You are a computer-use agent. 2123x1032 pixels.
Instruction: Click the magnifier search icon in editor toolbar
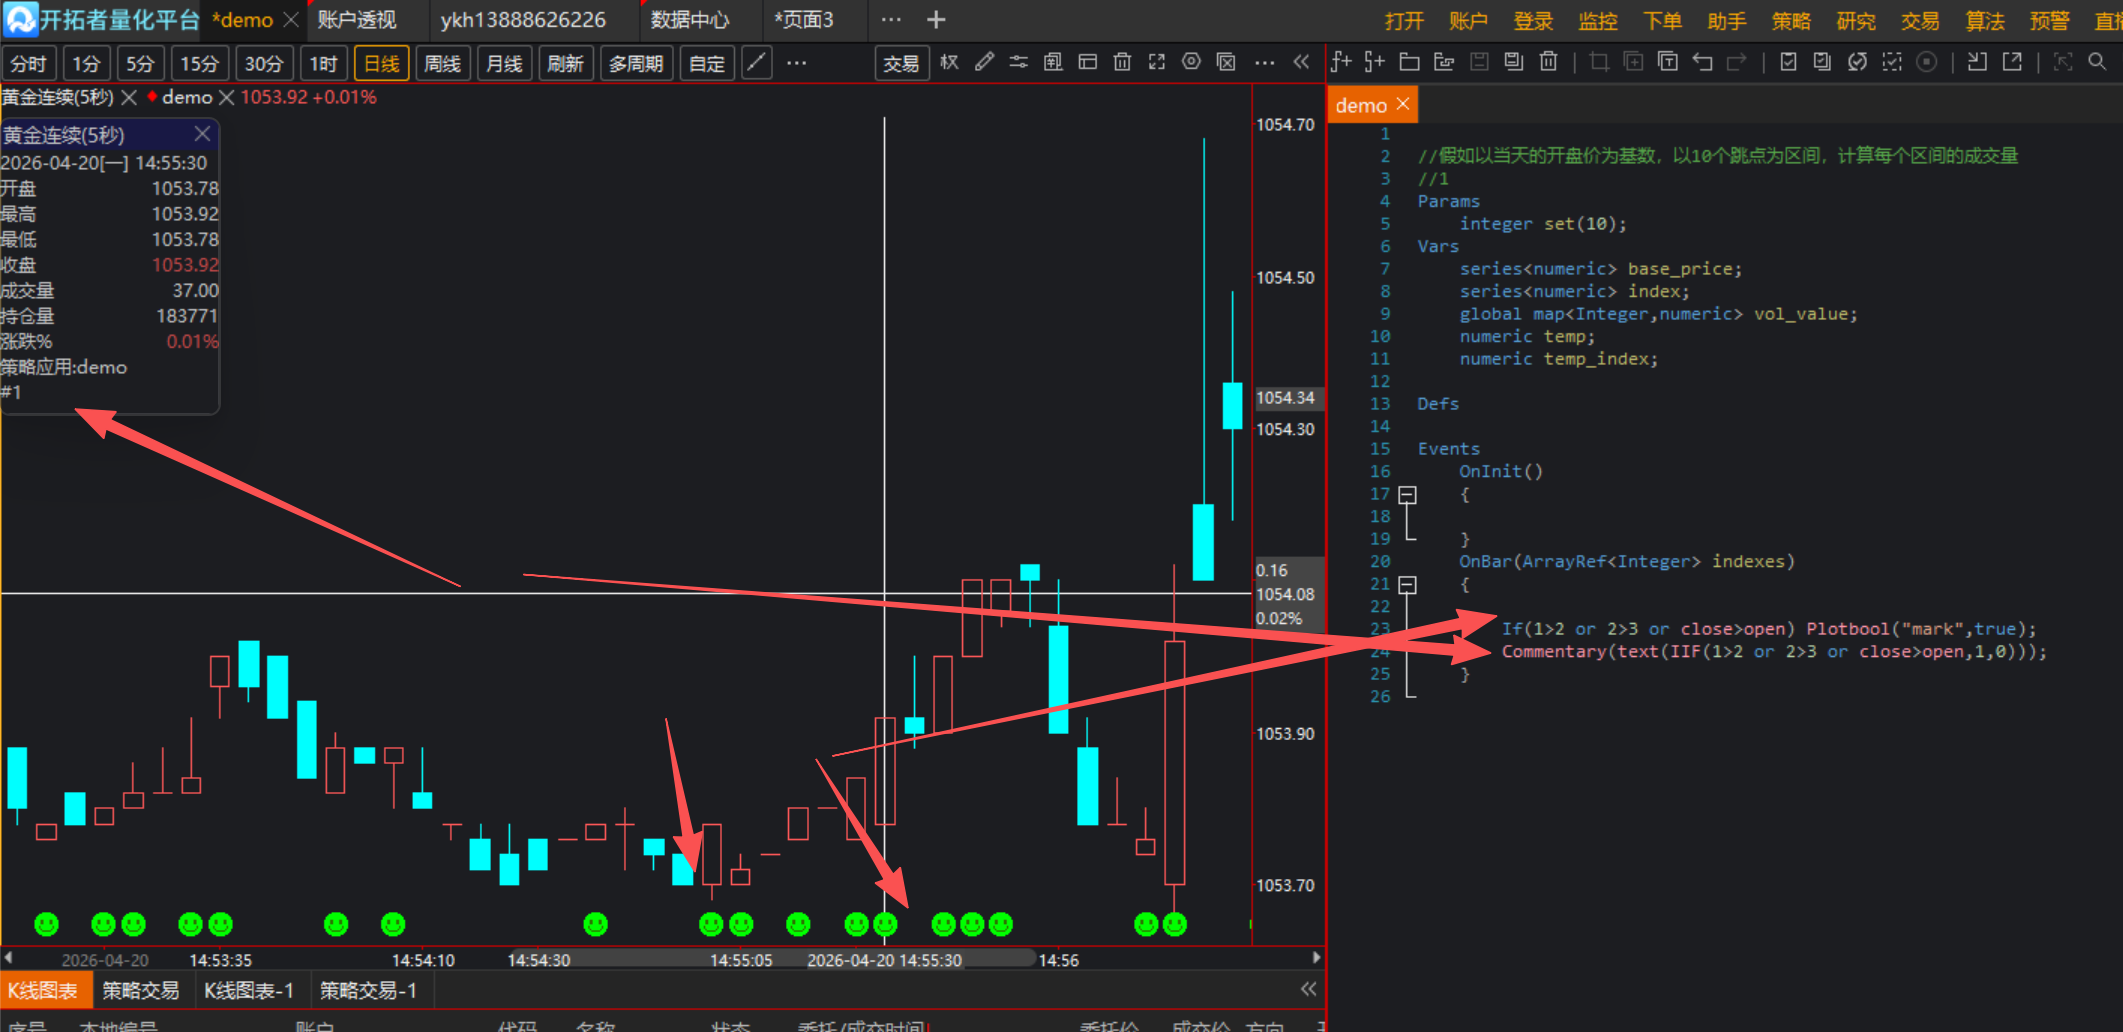click(2097, 62)
